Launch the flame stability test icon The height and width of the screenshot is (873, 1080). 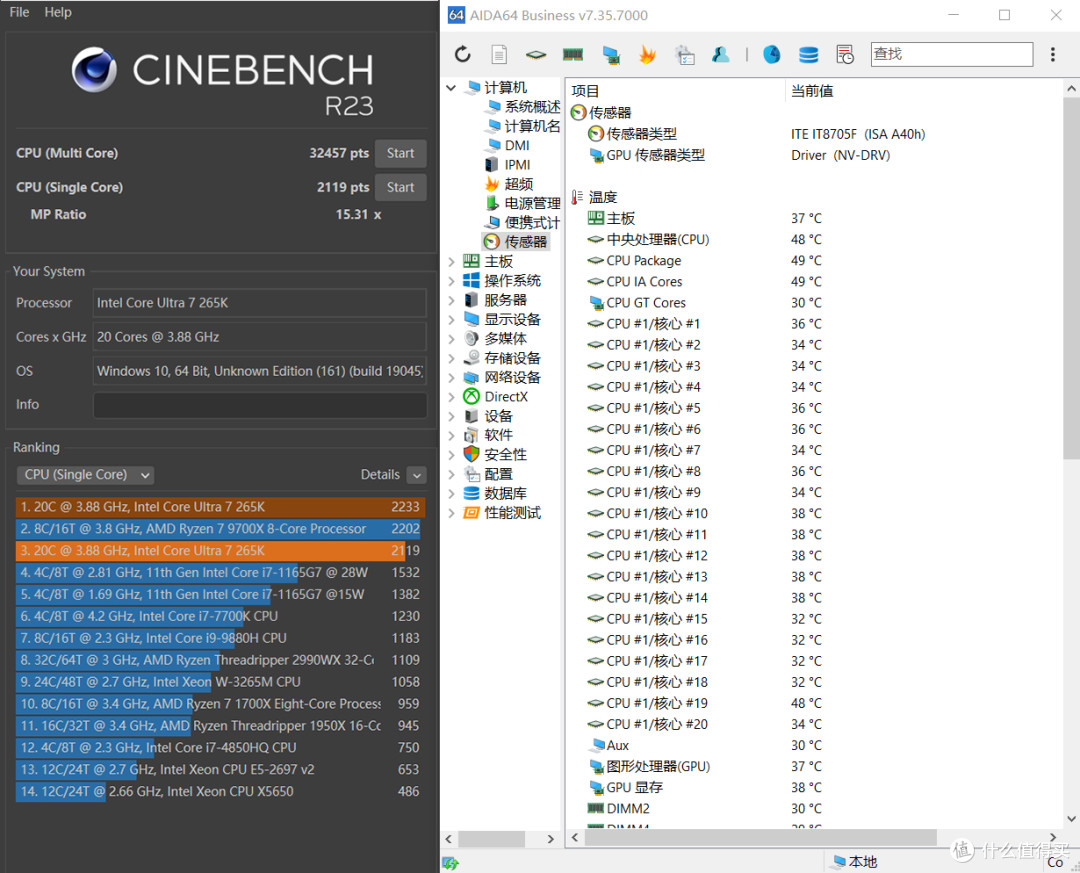click(647, 54)
